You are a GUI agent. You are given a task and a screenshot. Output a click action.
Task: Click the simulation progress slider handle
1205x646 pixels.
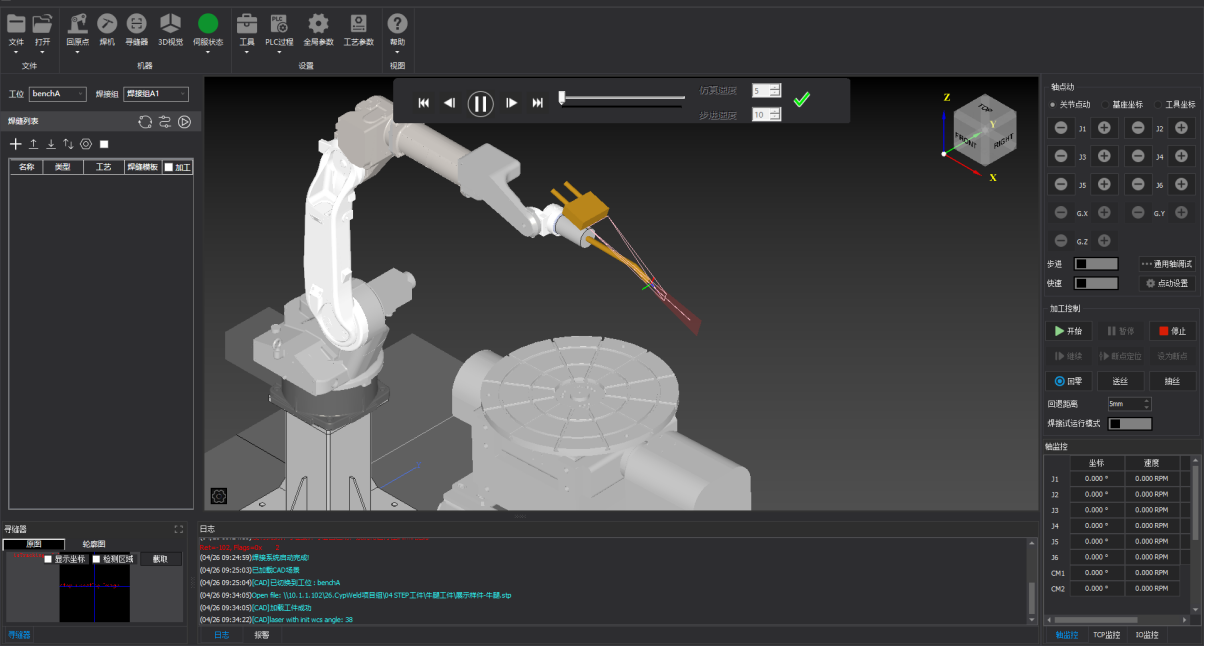(562, 97)
